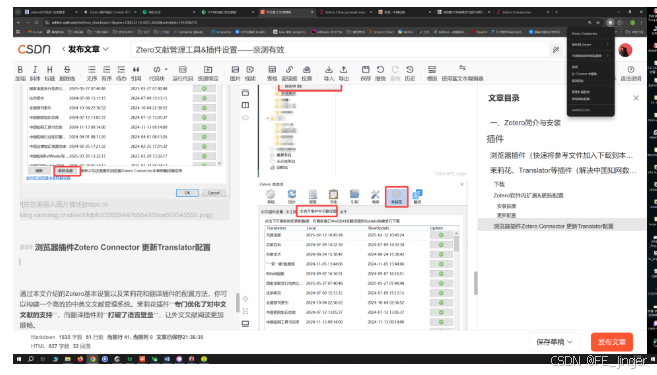657x375 pixels.
Task: Open the user avatar menu
Action: [625, 50]
